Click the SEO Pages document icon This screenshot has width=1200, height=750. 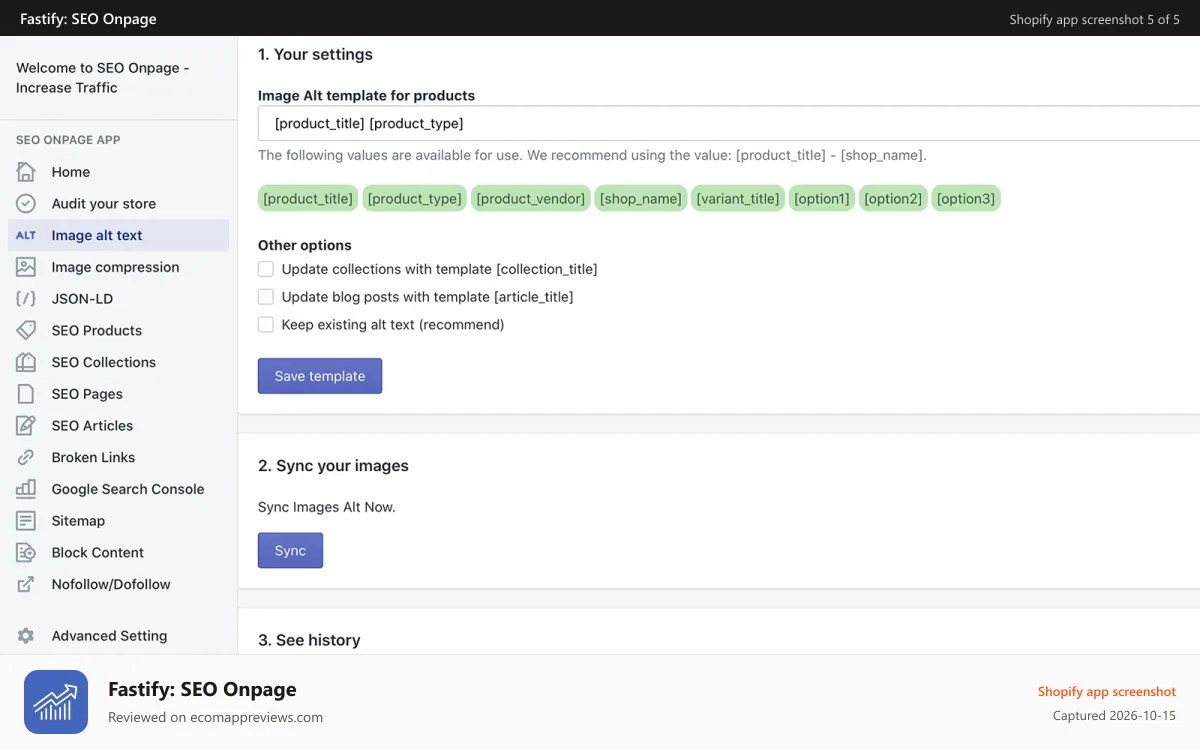[26, 394]
